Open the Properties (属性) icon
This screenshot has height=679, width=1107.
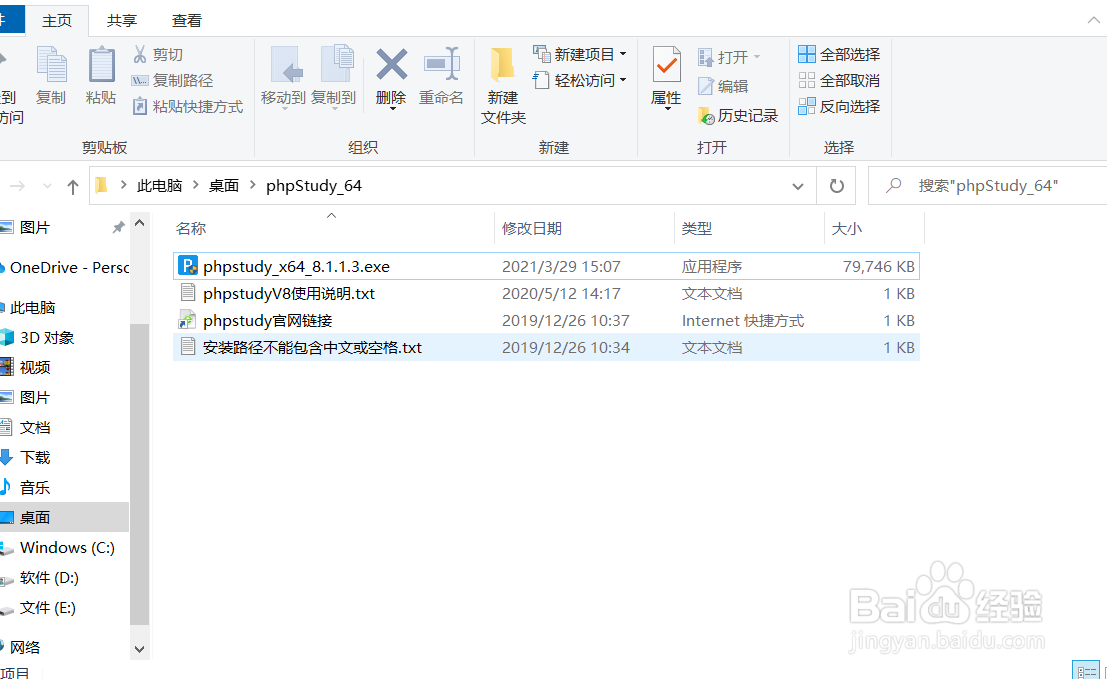click(x=666, y=66)
